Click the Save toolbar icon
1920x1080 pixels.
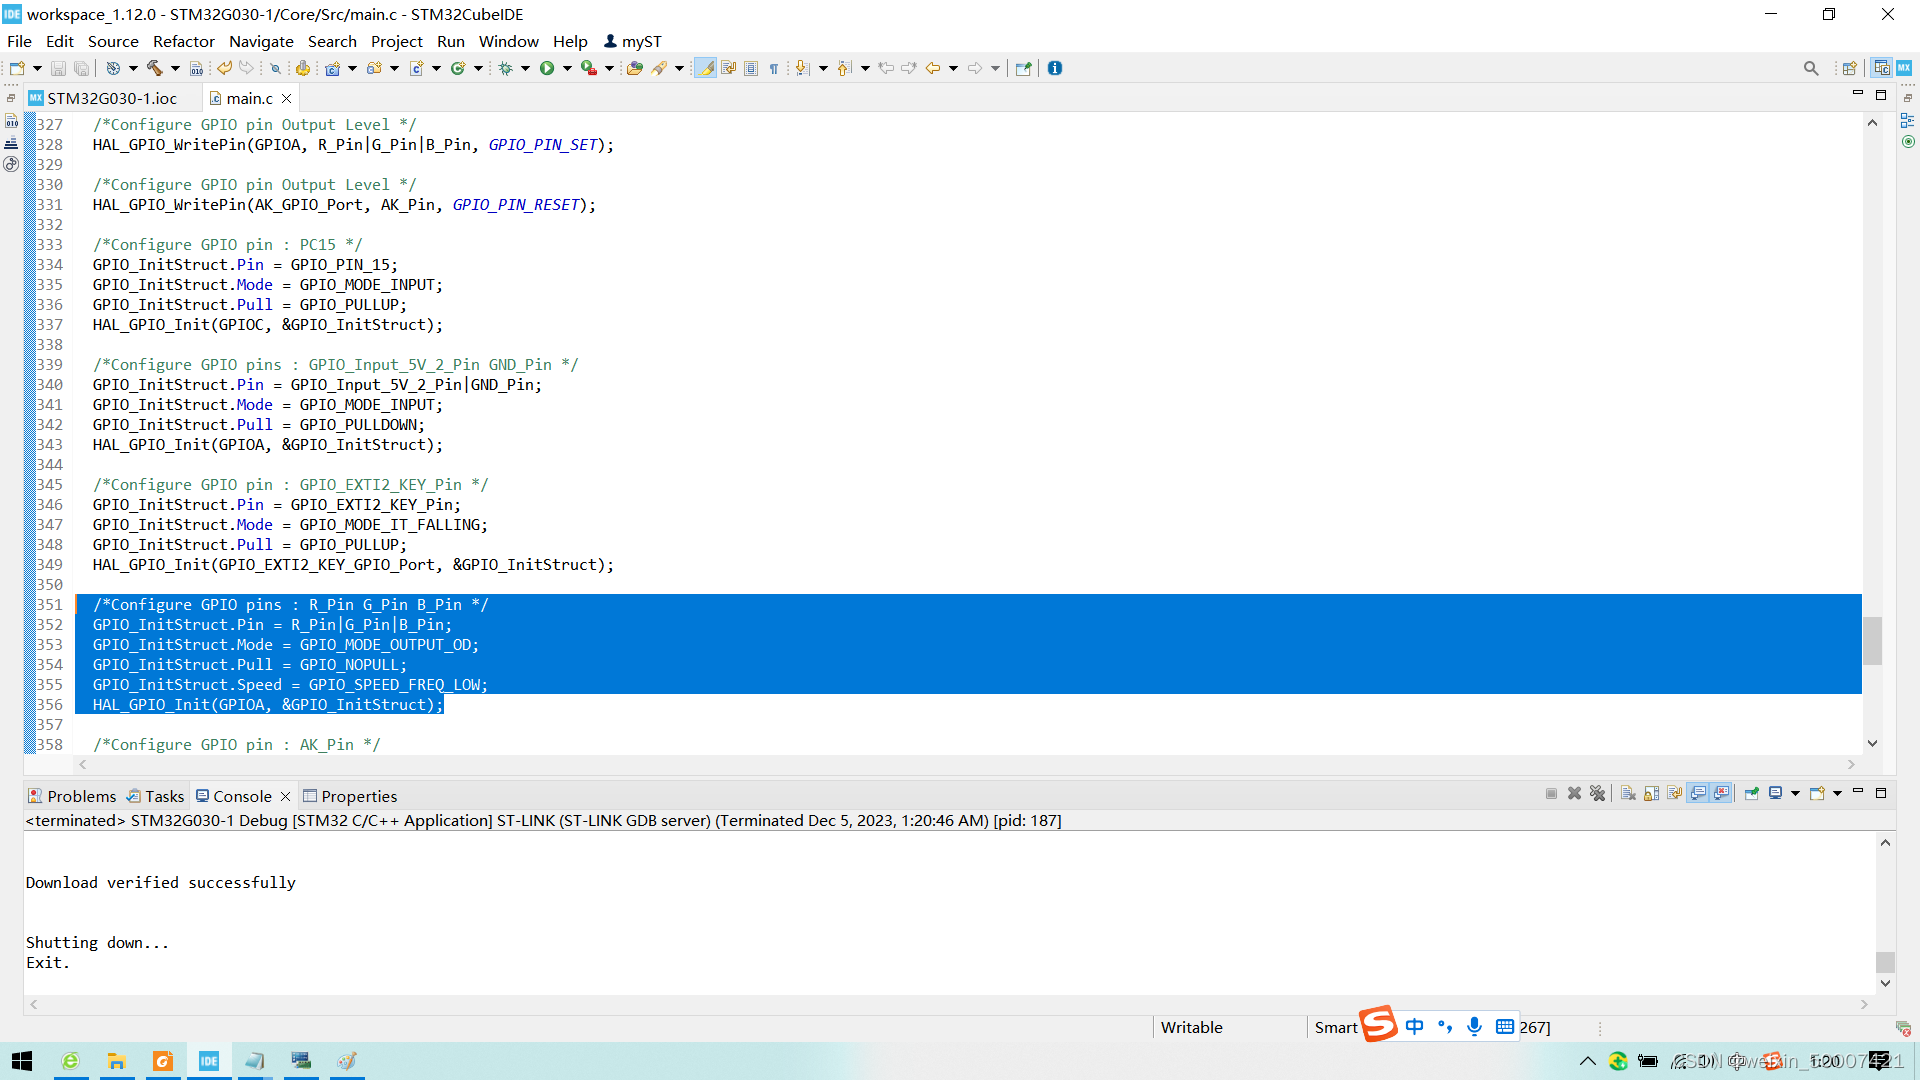(58, 68)
